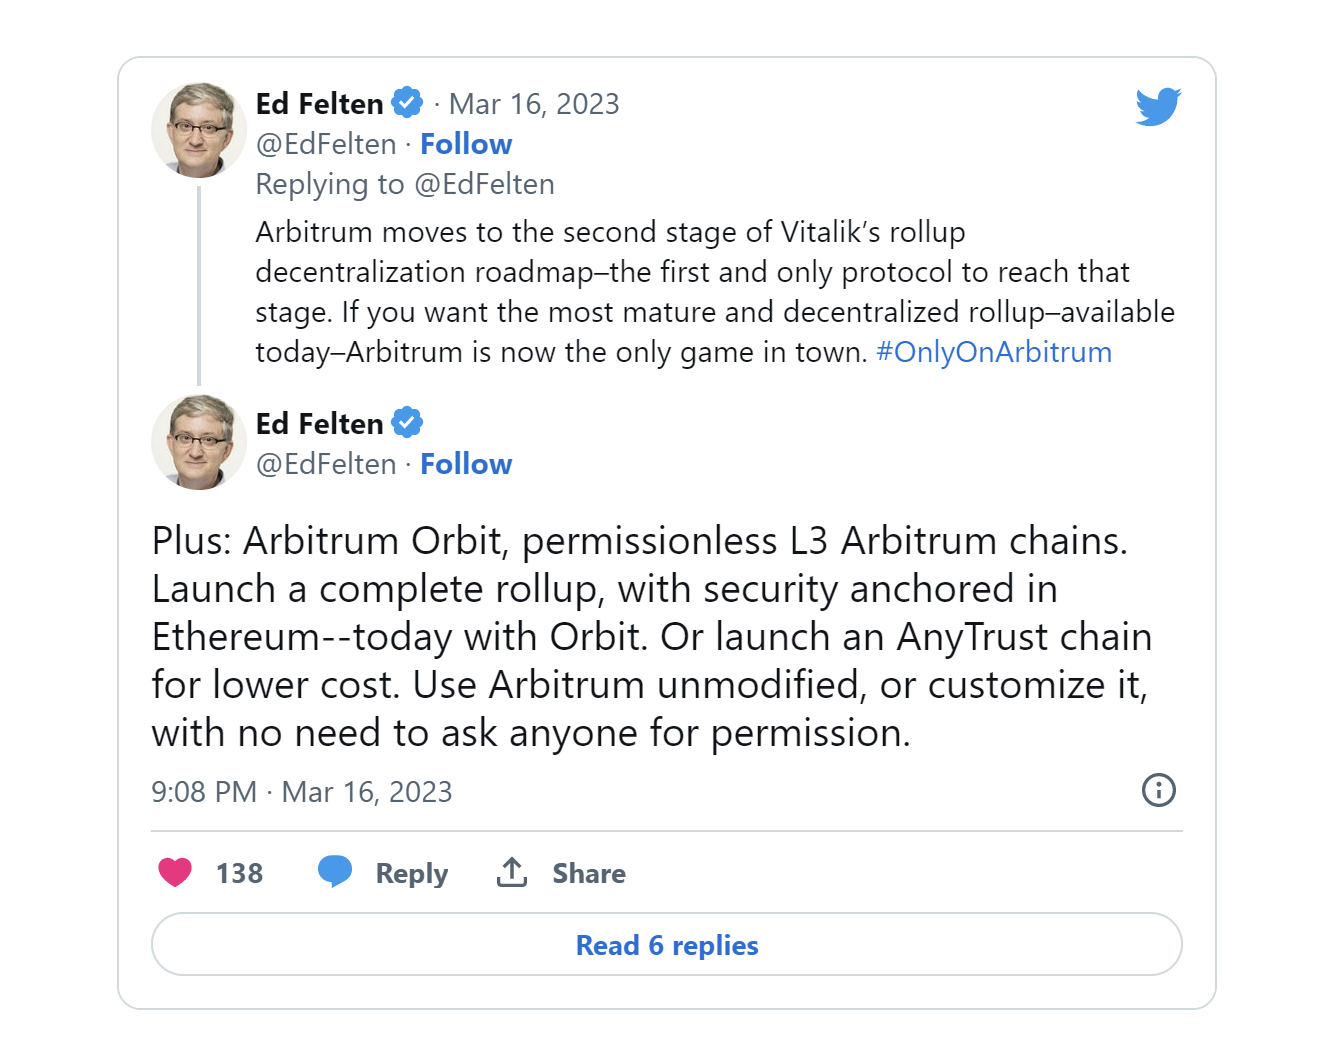Click the Mar 16, 2023 date in the top tweet
The width and height of the screenshot is (1319, 1045).
click(x=534, y=104)
